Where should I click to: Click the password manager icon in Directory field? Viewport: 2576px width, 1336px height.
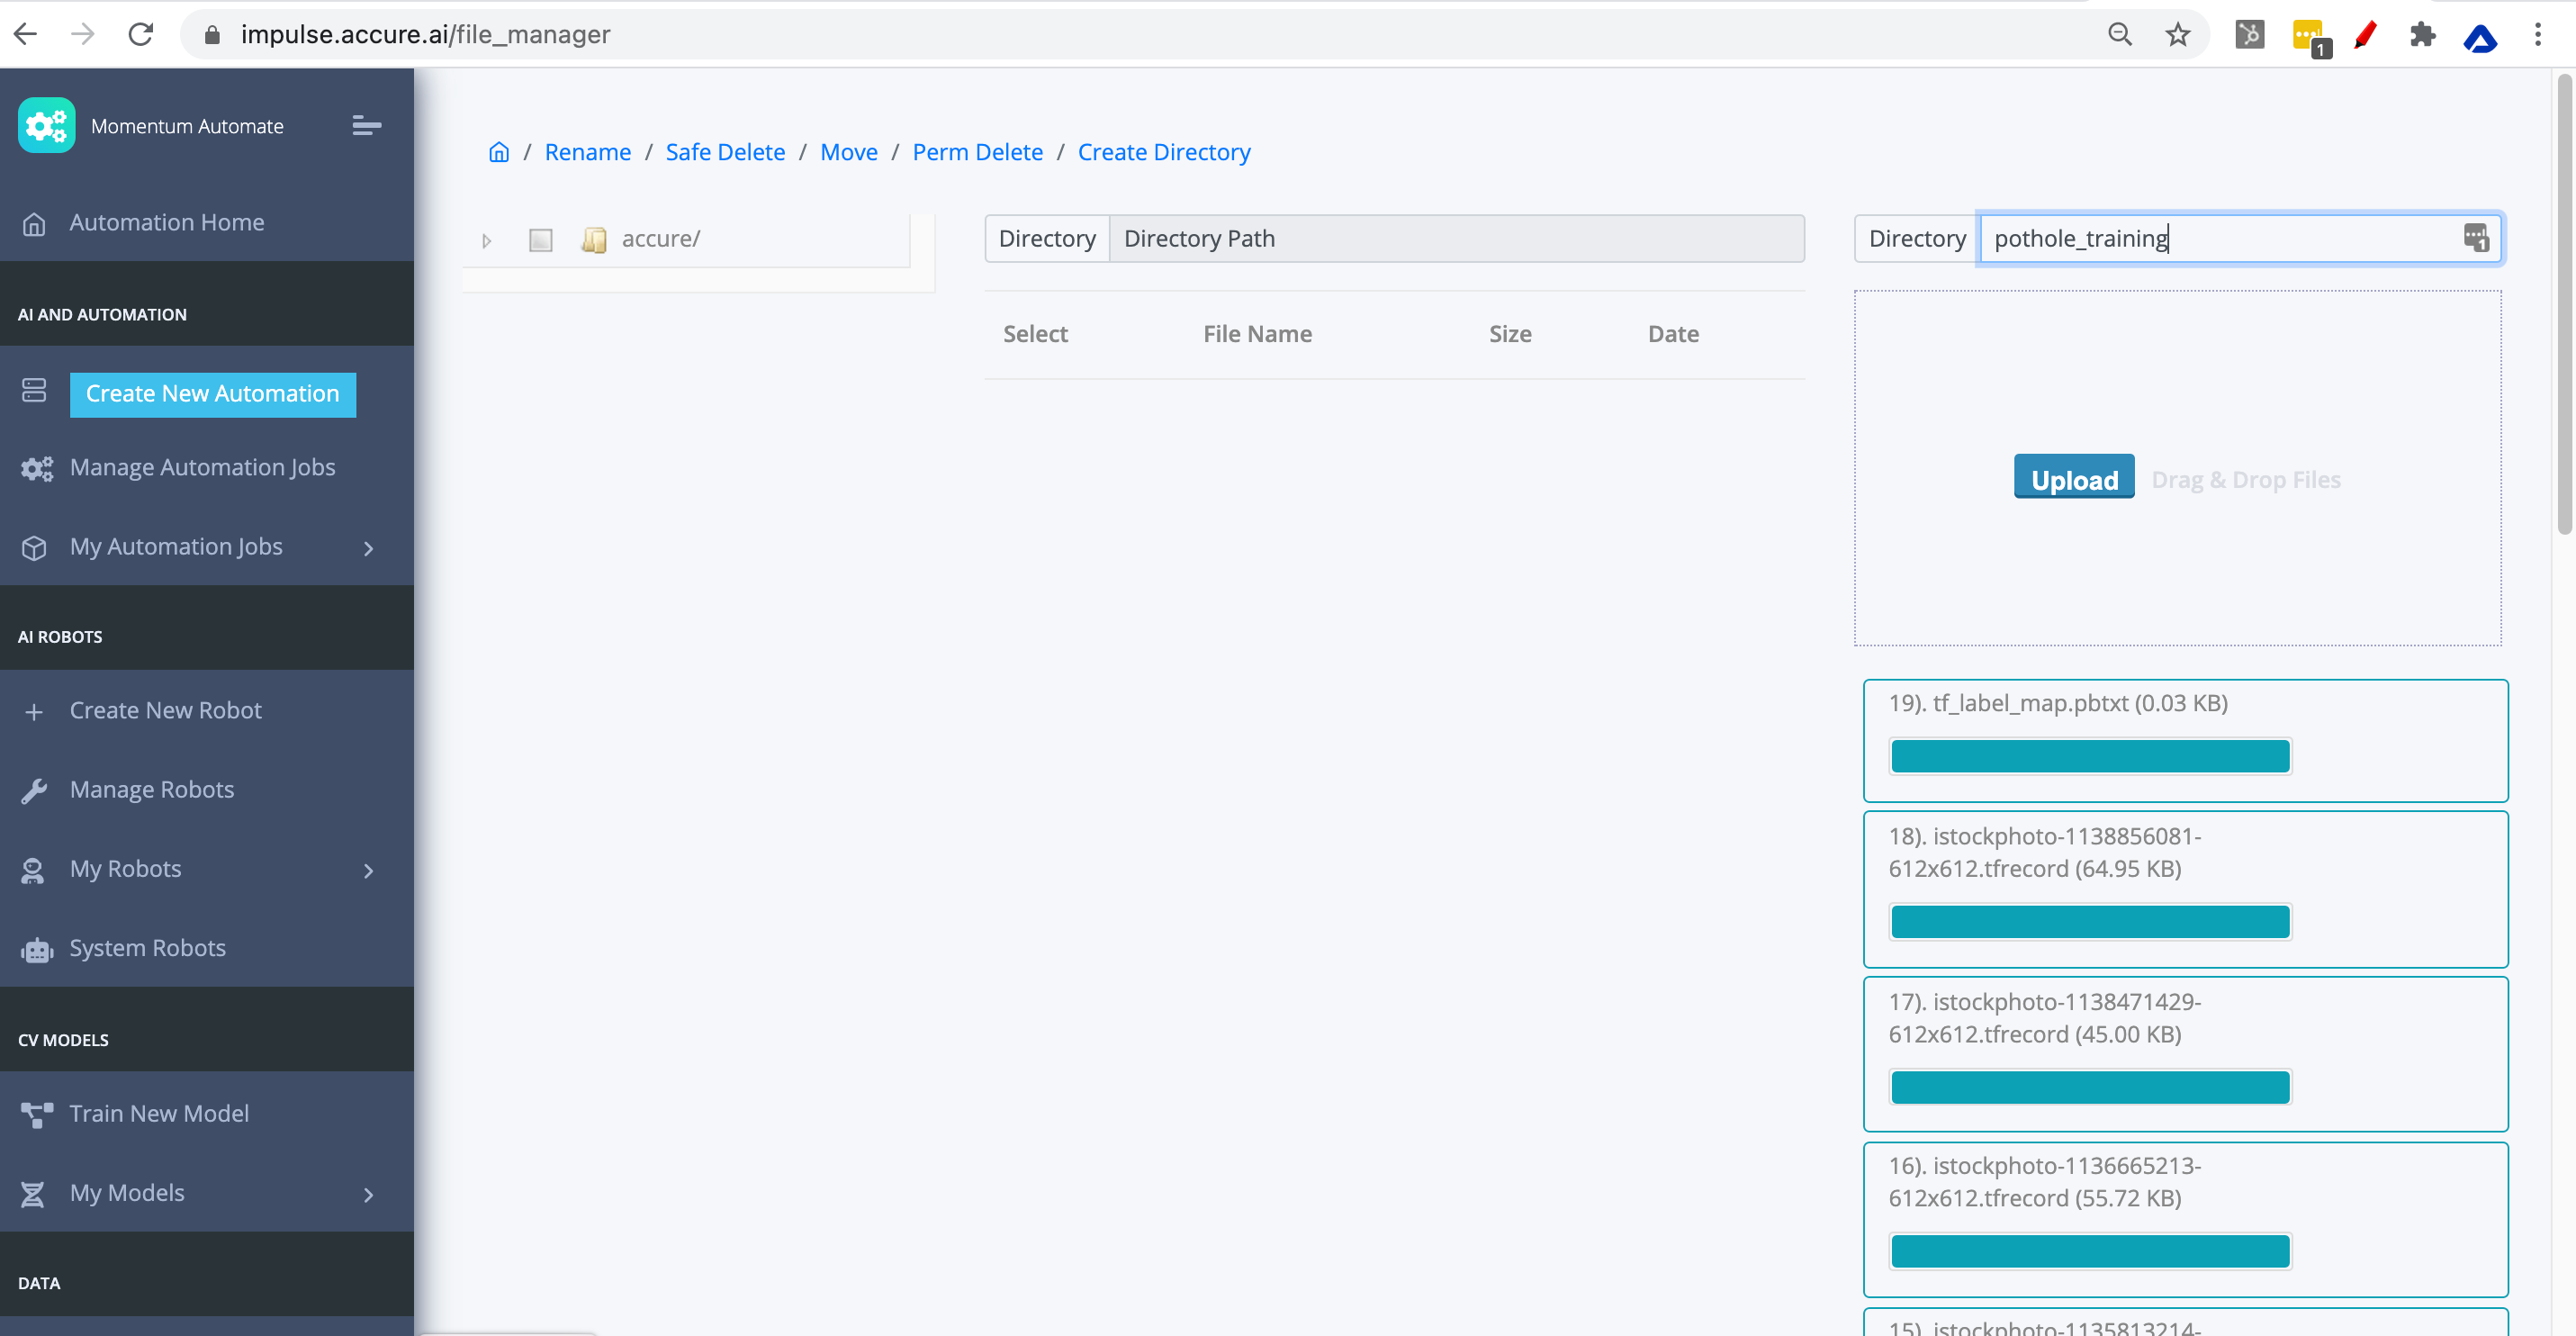2475,238
